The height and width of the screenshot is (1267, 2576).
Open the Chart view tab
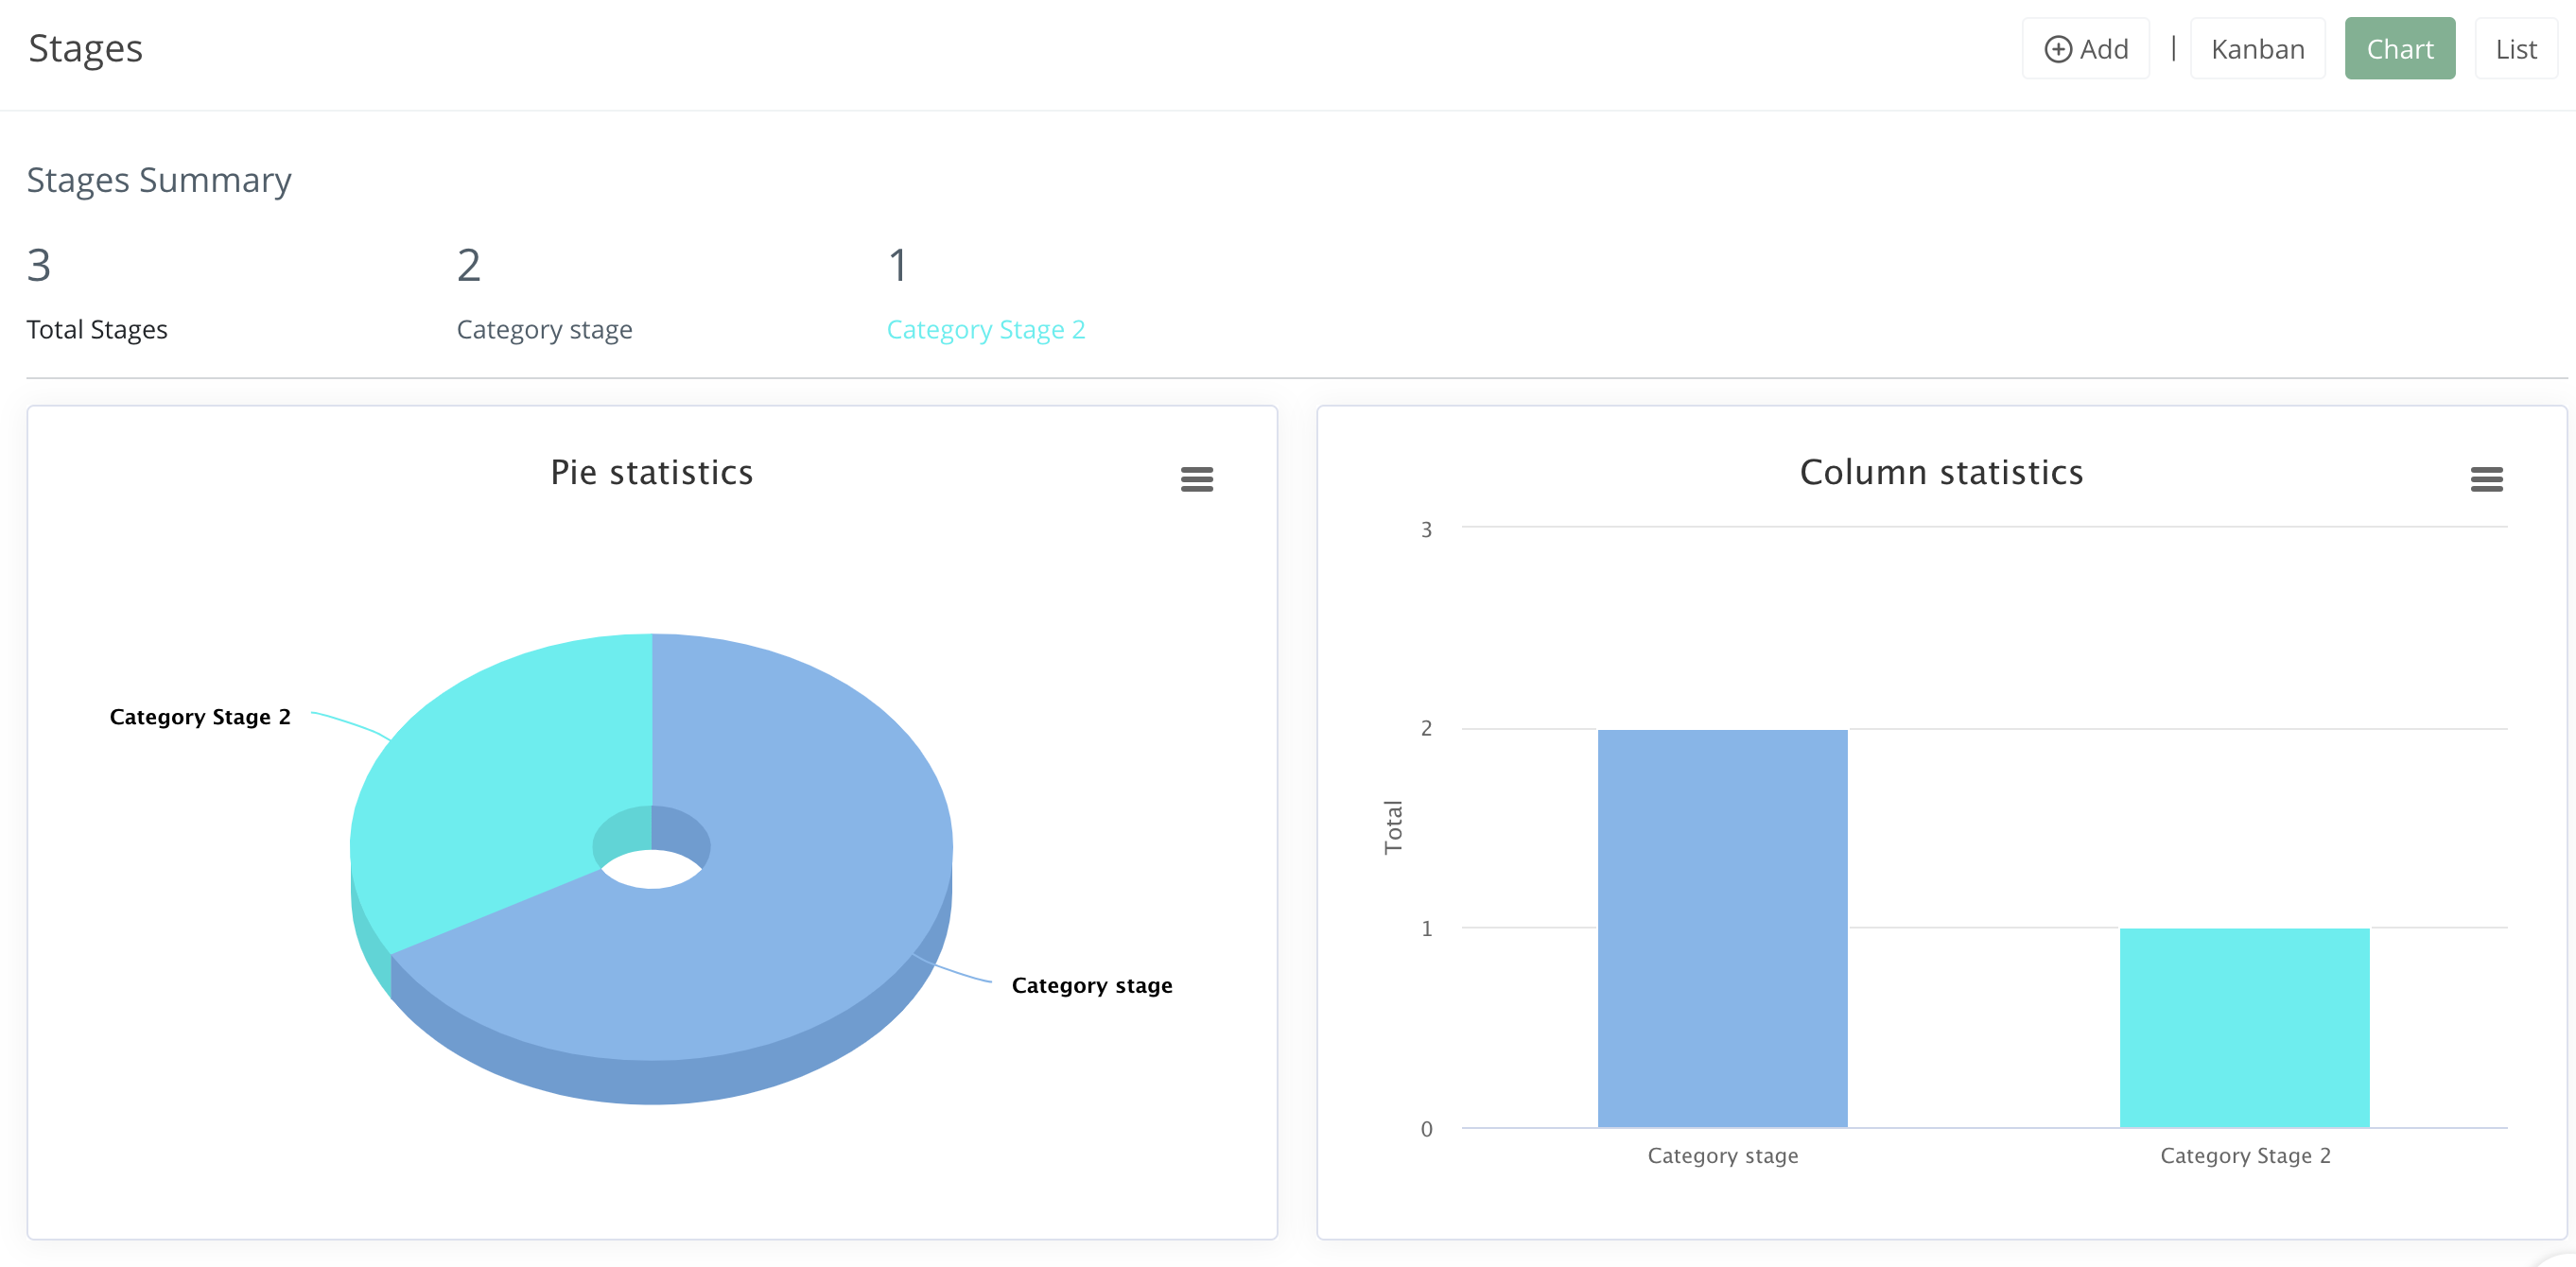point(2400,48)
